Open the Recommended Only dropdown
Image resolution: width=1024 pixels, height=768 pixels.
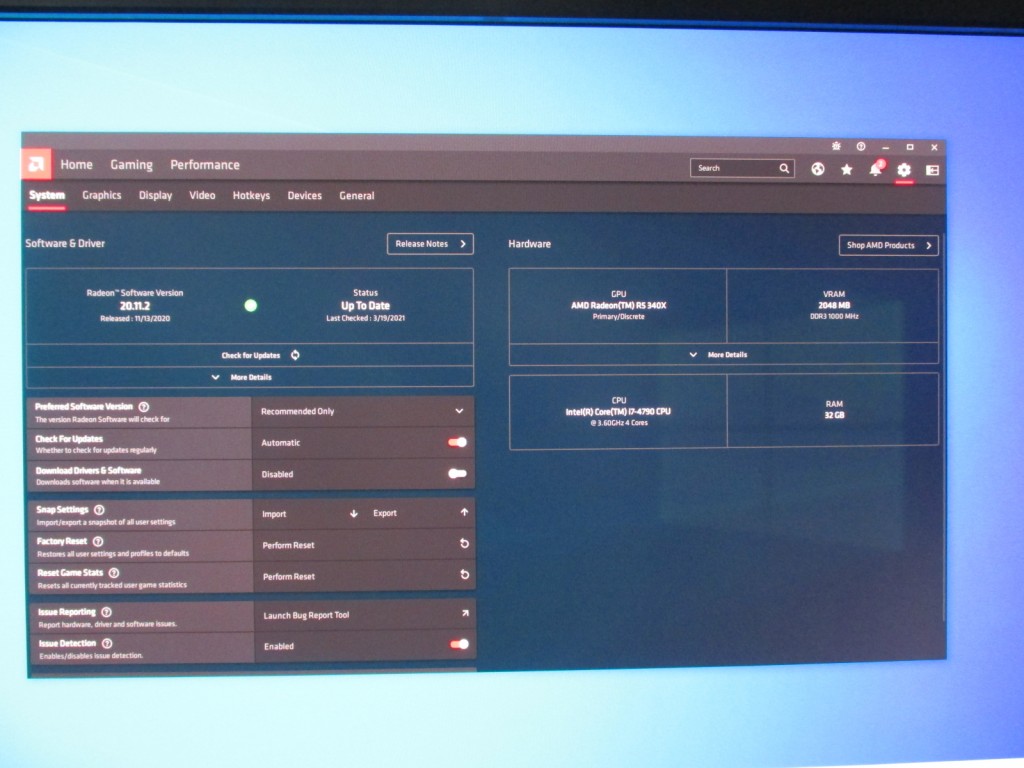[x=362, y=411]
